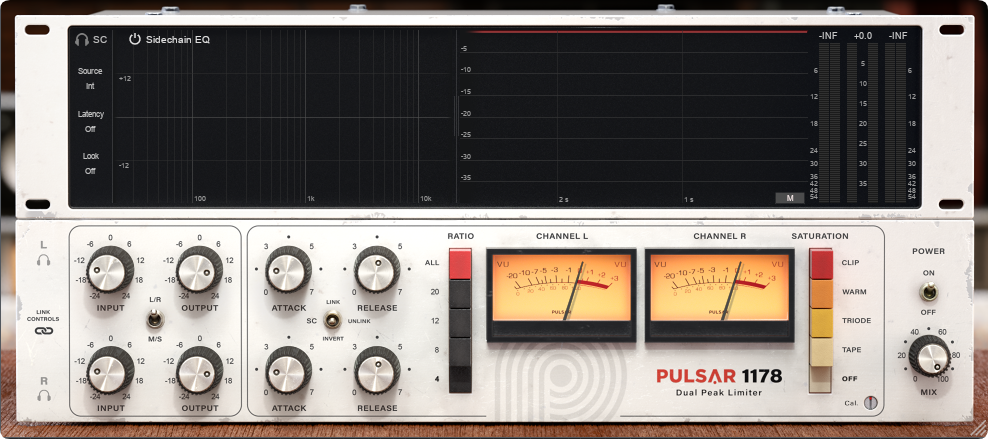Select ratio 8 button
Screen dimensions: 988x439
(460, 351)
